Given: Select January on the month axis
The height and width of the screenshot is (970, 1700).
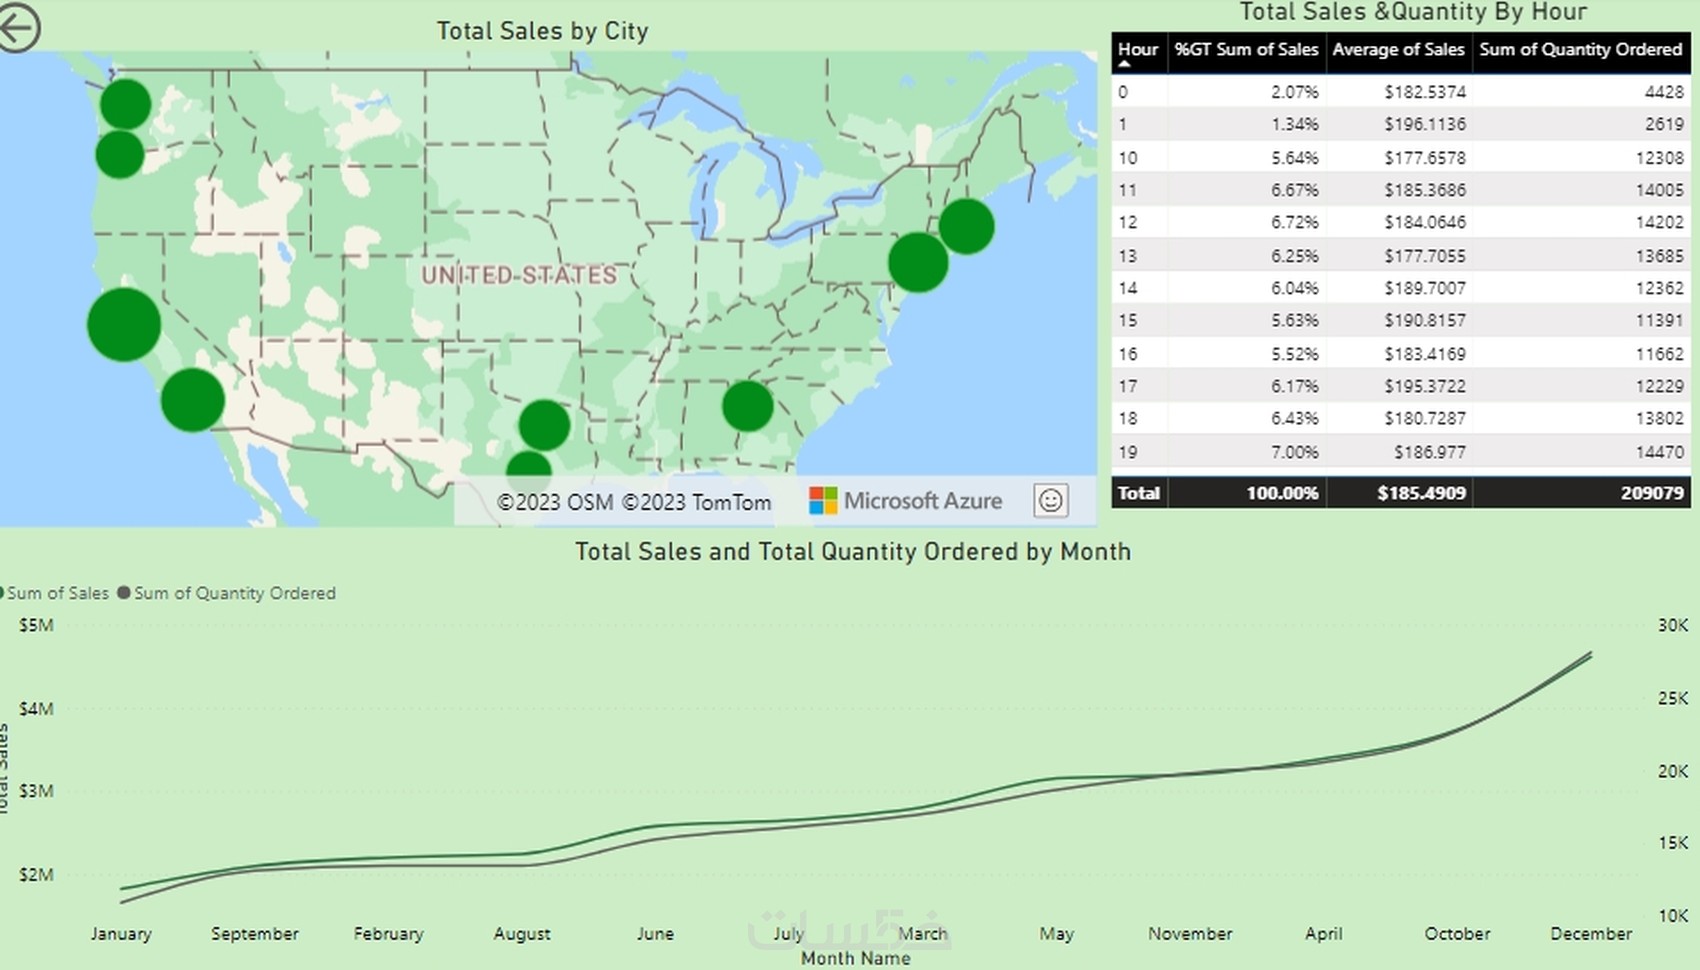Looking at the screenshot, I should [x=121, y=933].
